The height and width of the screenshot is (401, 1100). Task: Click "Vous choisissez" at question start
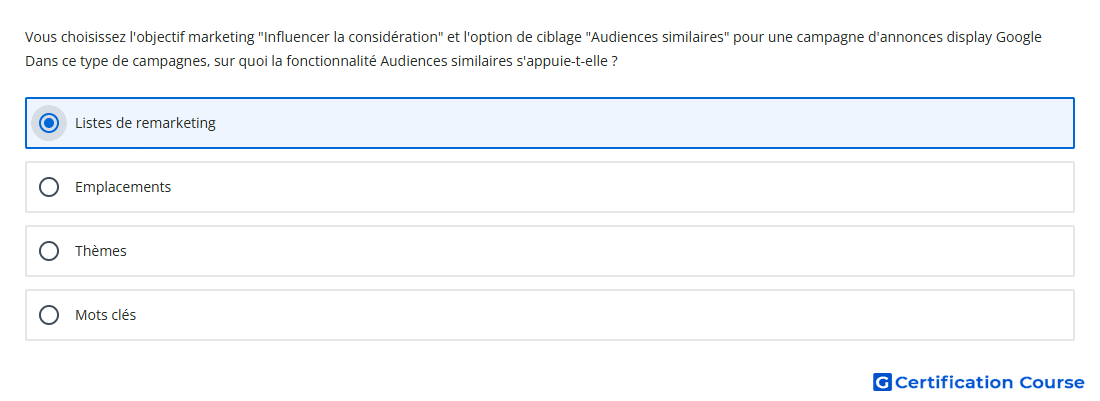tap(76, 37)
